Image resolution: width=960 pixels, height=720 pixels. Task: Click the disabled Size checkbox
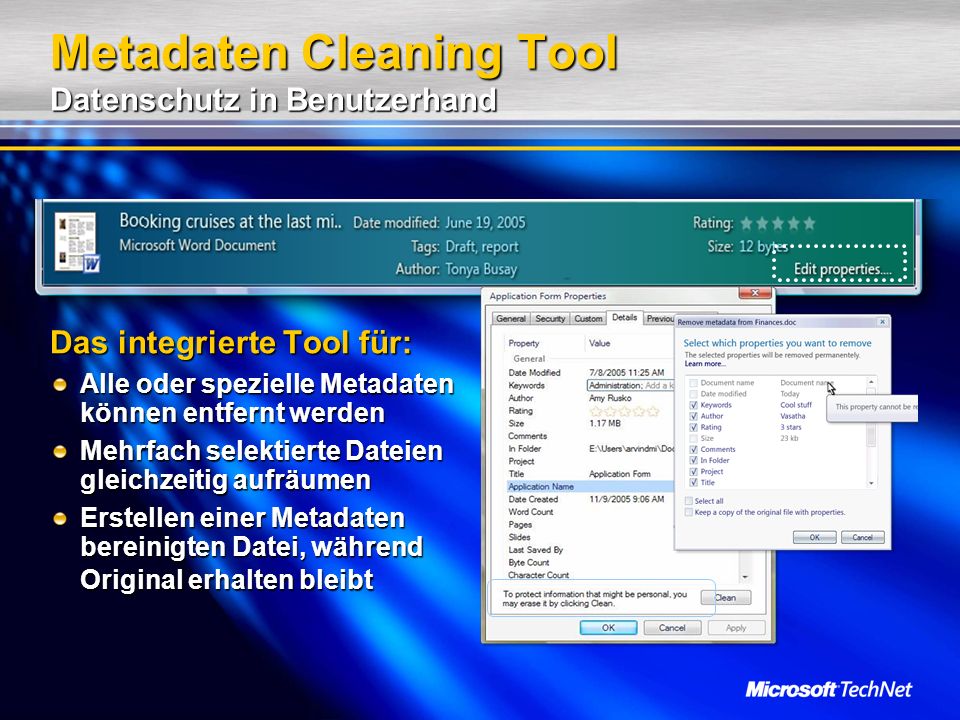tap(694, 438)
